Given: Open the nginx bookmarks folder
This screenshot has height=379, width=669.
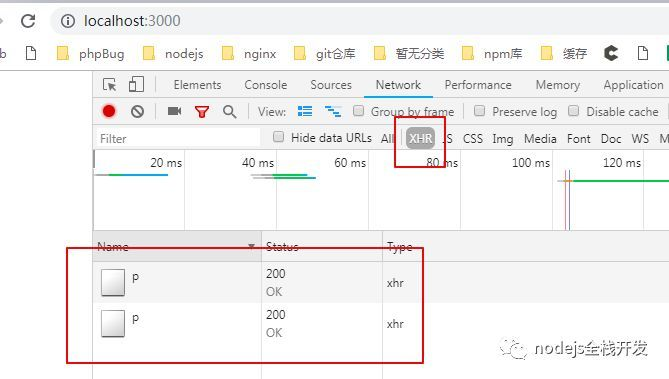Looking at the screenshot, I should coord(249,54).
